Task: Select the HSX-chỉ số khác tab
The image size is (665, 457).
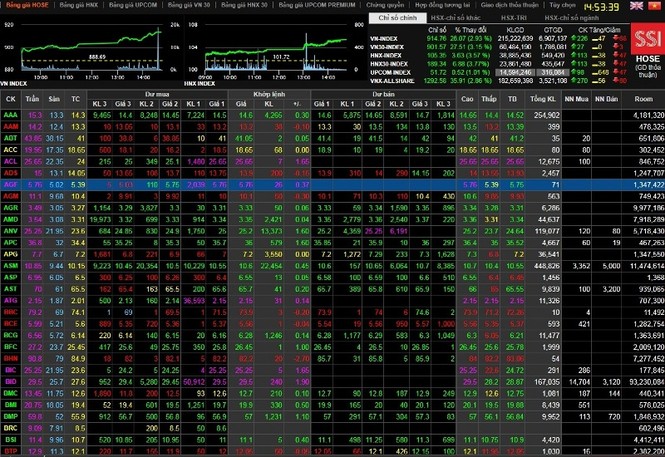Action: click(x=455, y=18)
